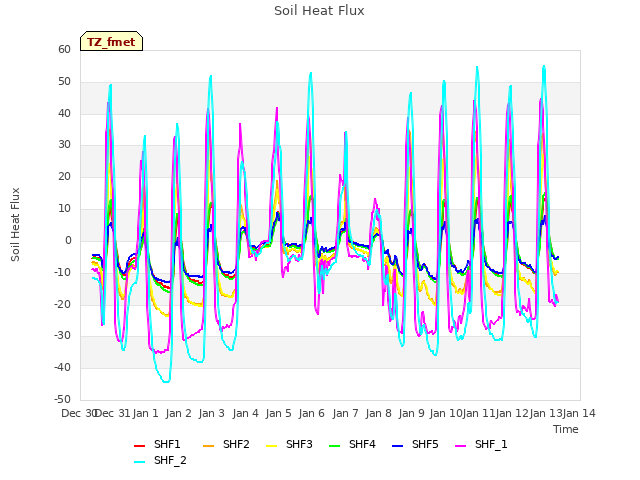
Task: Click the Jan 6 x-axis tick label
Action: point(311,413)
